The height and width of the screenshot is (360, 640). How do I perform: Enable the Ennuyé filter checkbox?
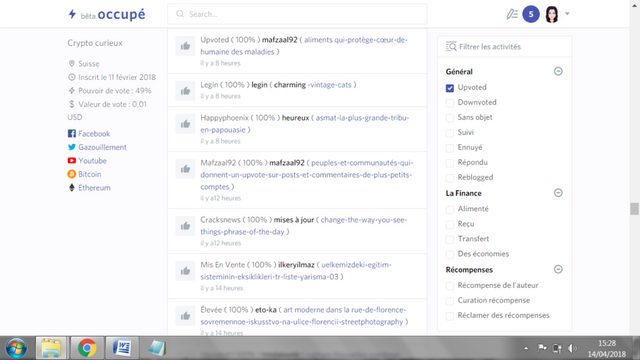click(x=450, y=148)
